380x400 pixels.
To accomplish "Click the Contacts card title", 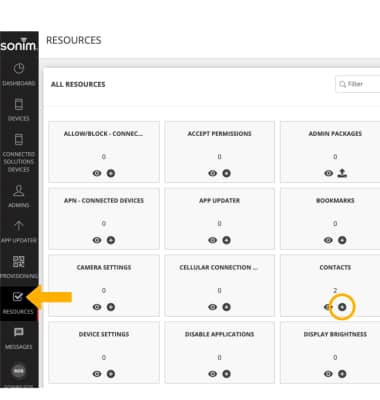I will pos(335,267).
